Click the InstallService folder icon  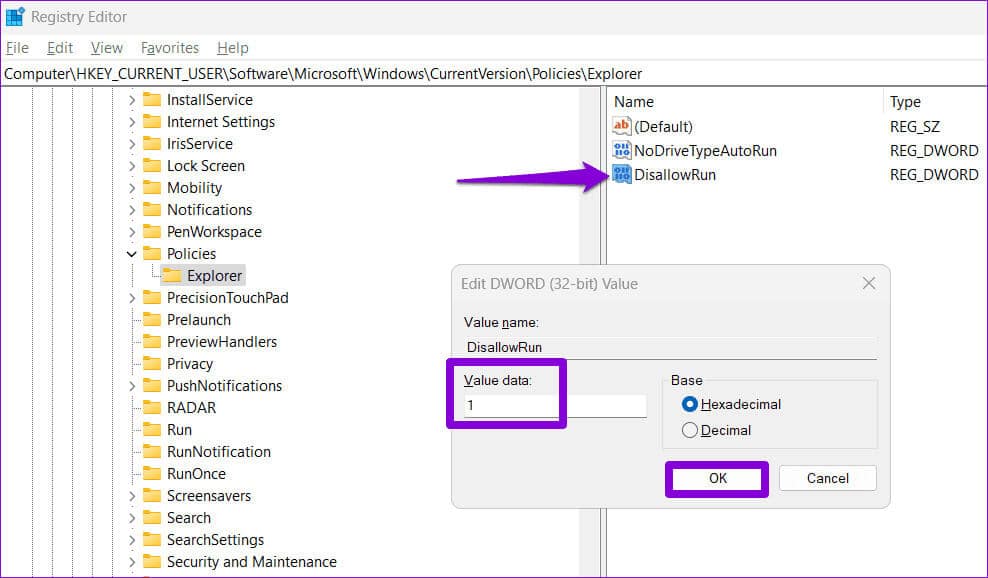click(x=152, y=100)
